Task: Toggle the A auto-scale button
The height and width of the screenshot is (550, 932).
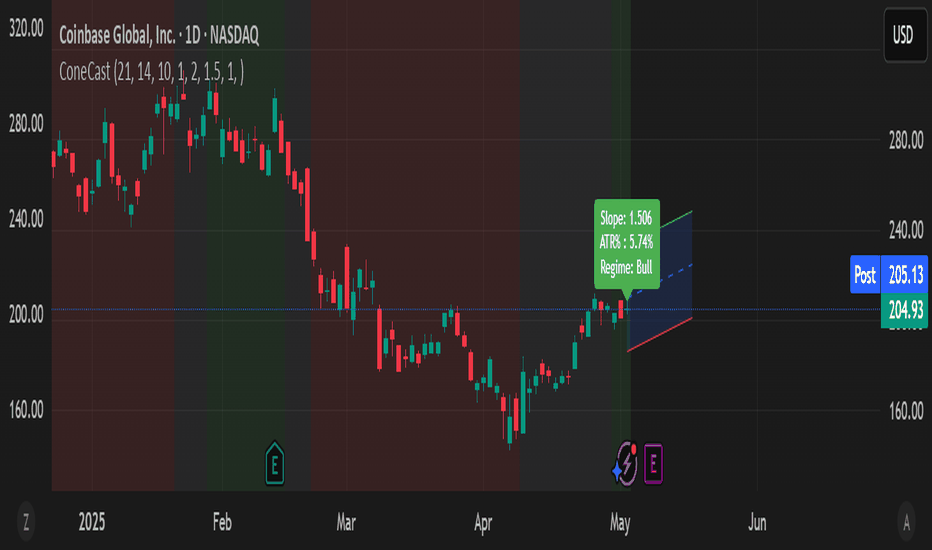Action: click(906, 521)
